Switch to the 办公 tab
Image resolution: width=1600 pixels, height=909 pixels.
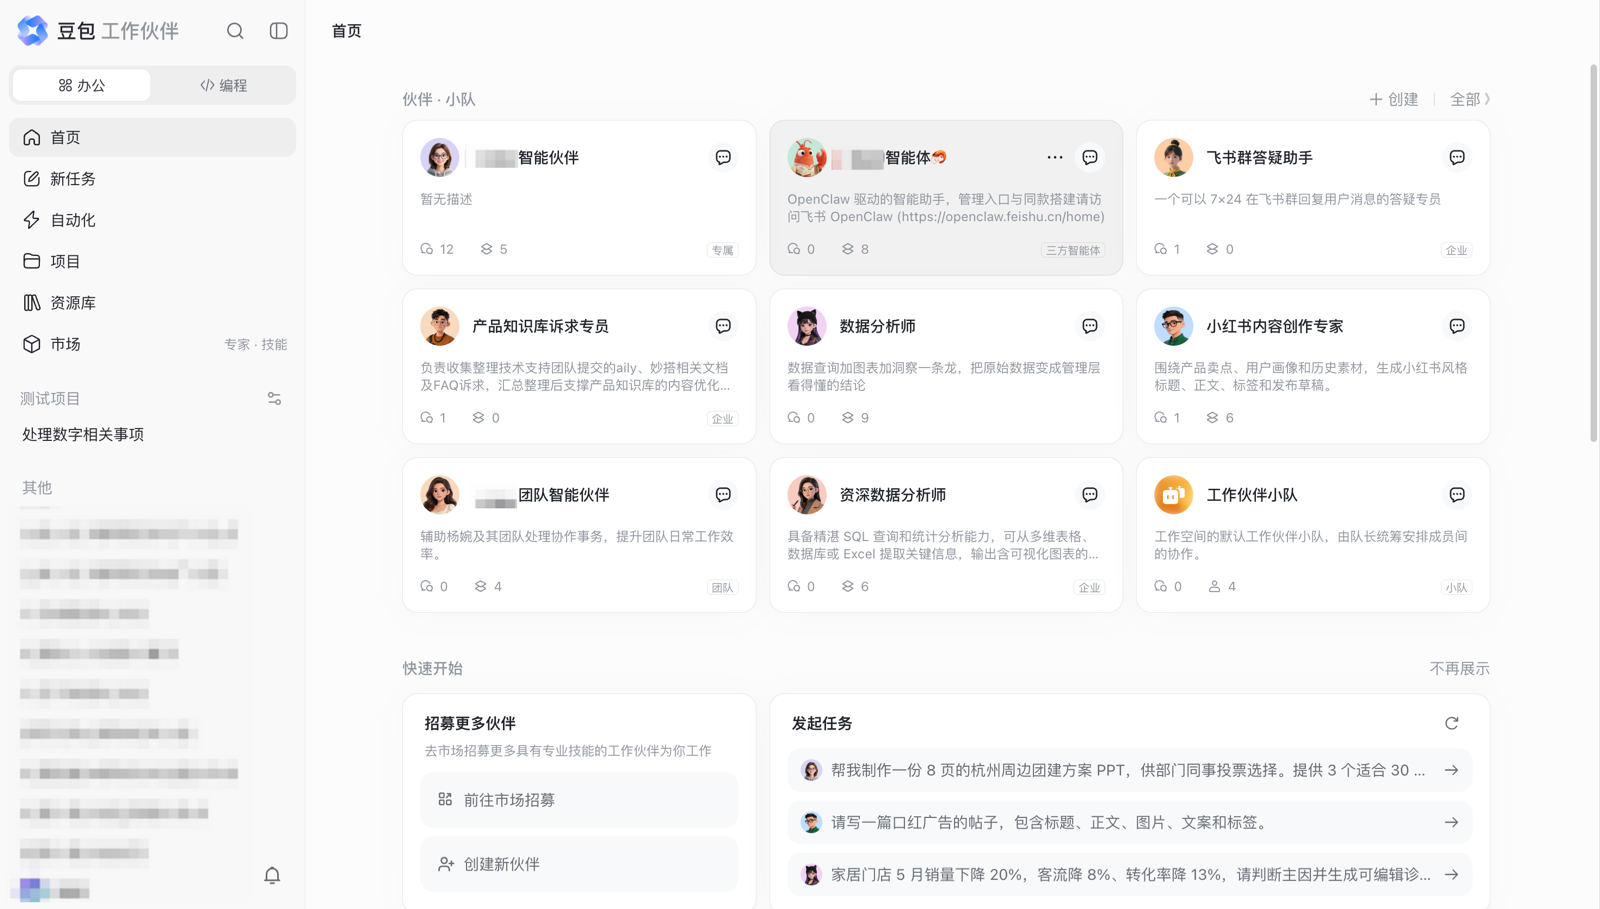82,85
